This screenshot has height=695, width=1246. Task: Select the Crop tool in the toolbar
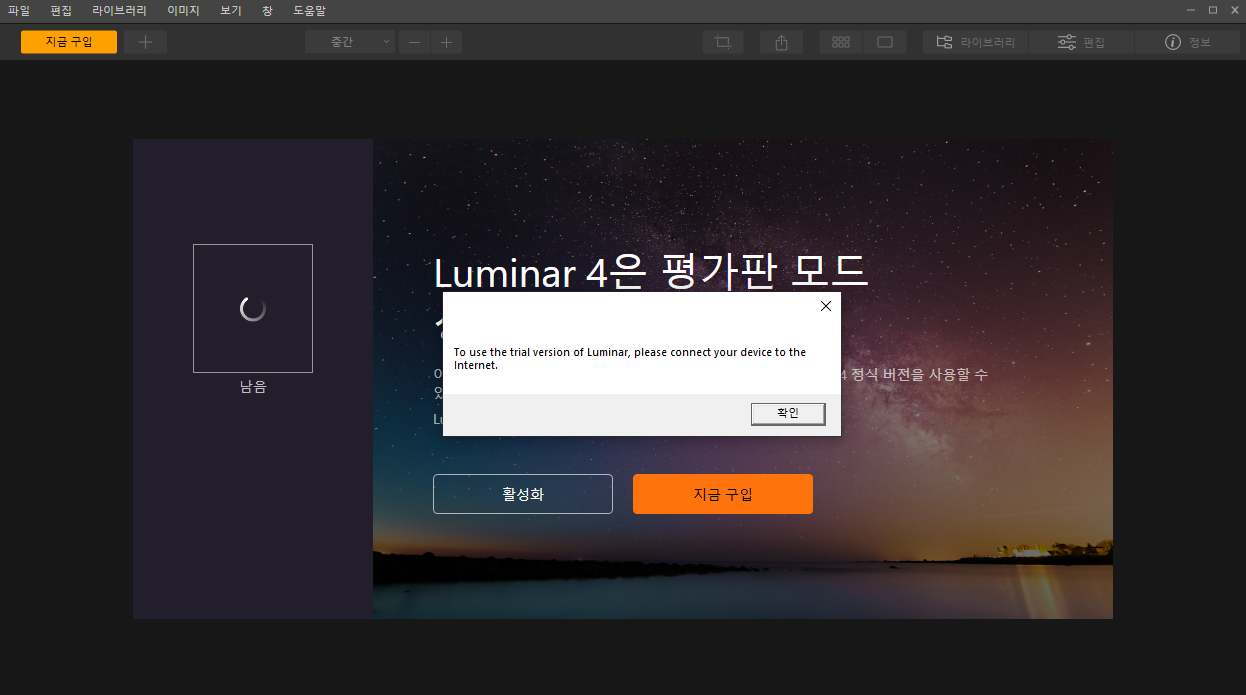pyautogui.click(x=722, y=41)
